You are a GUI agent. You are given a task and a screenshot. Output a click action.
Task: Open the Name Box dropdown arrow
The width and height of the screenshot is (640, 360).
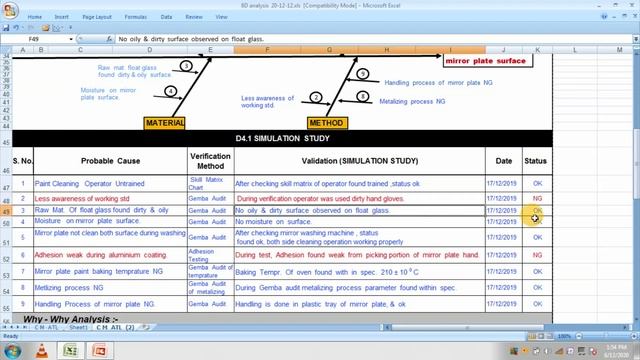point(71,39)
